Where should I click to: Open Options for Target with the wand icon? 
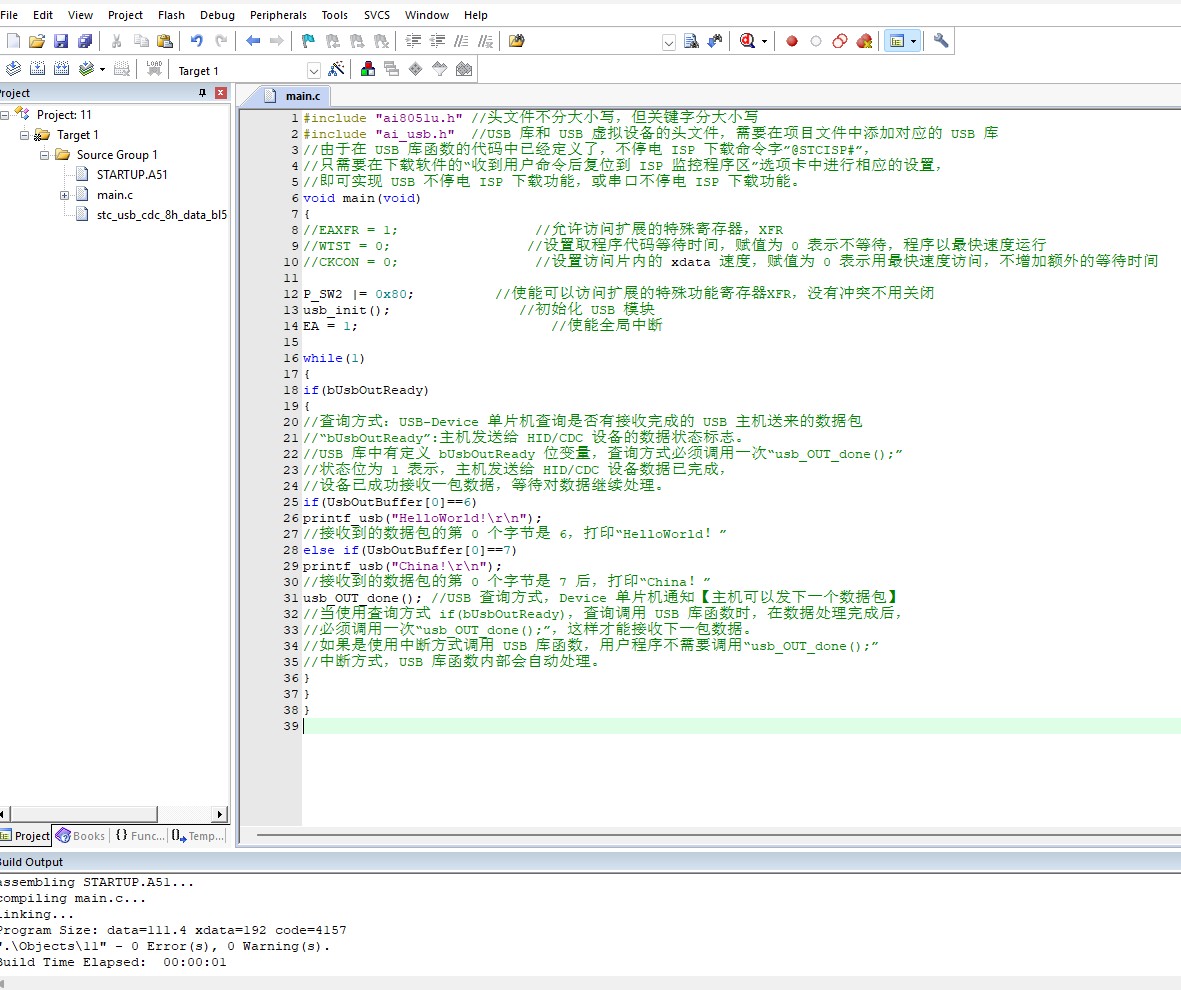pyautogui.click(x=337, y=69)
